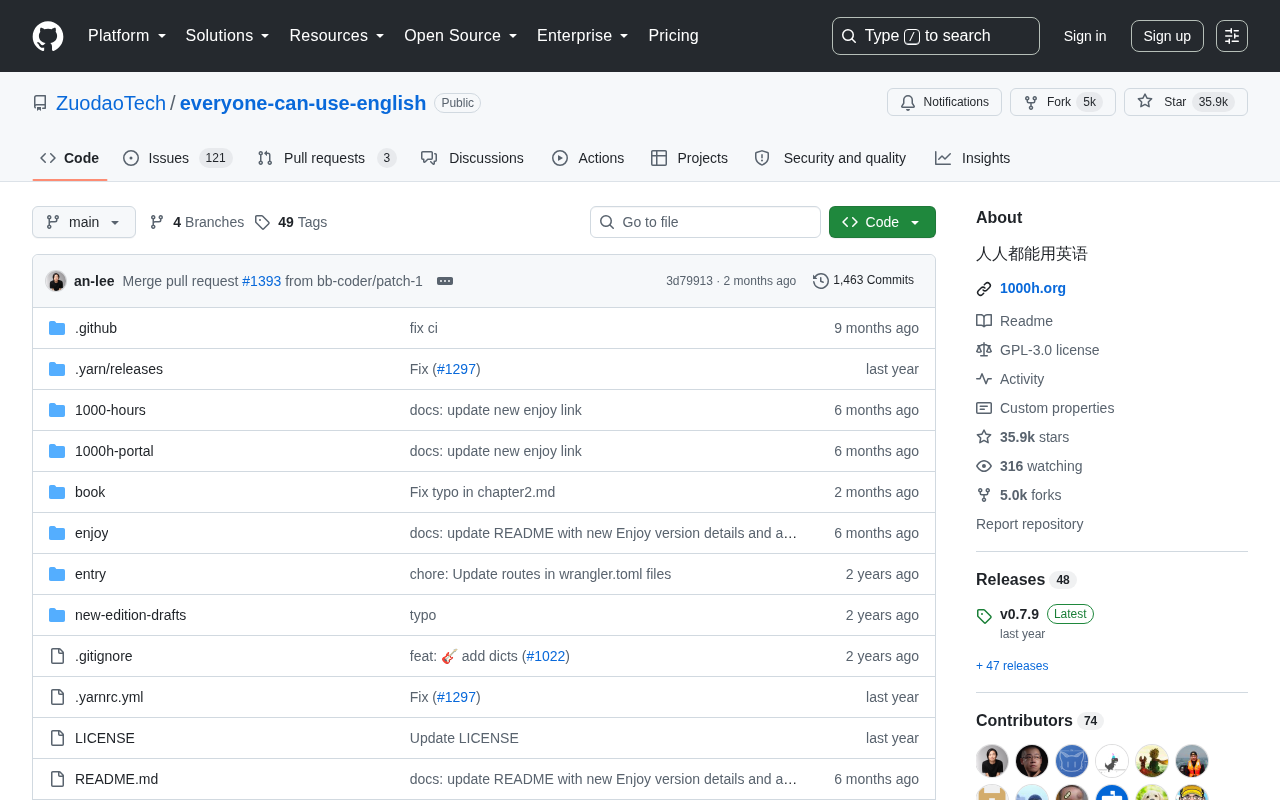The width and height of the screenshot is (1280, 800).
Task: Open the #1022 link in .gitignore row
Action: [546, 656]
